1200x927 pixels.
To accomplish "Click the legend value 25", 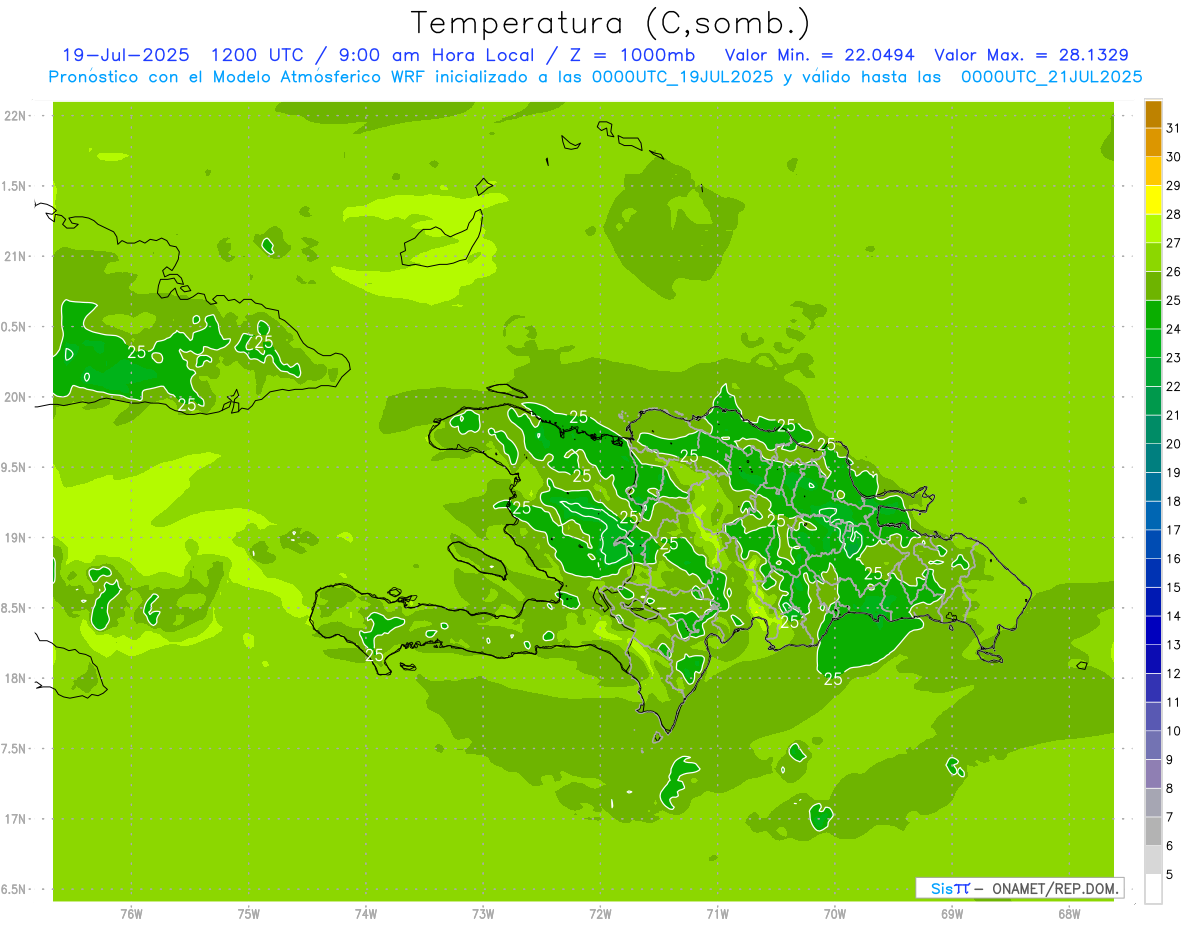I will click(1173, 300).
